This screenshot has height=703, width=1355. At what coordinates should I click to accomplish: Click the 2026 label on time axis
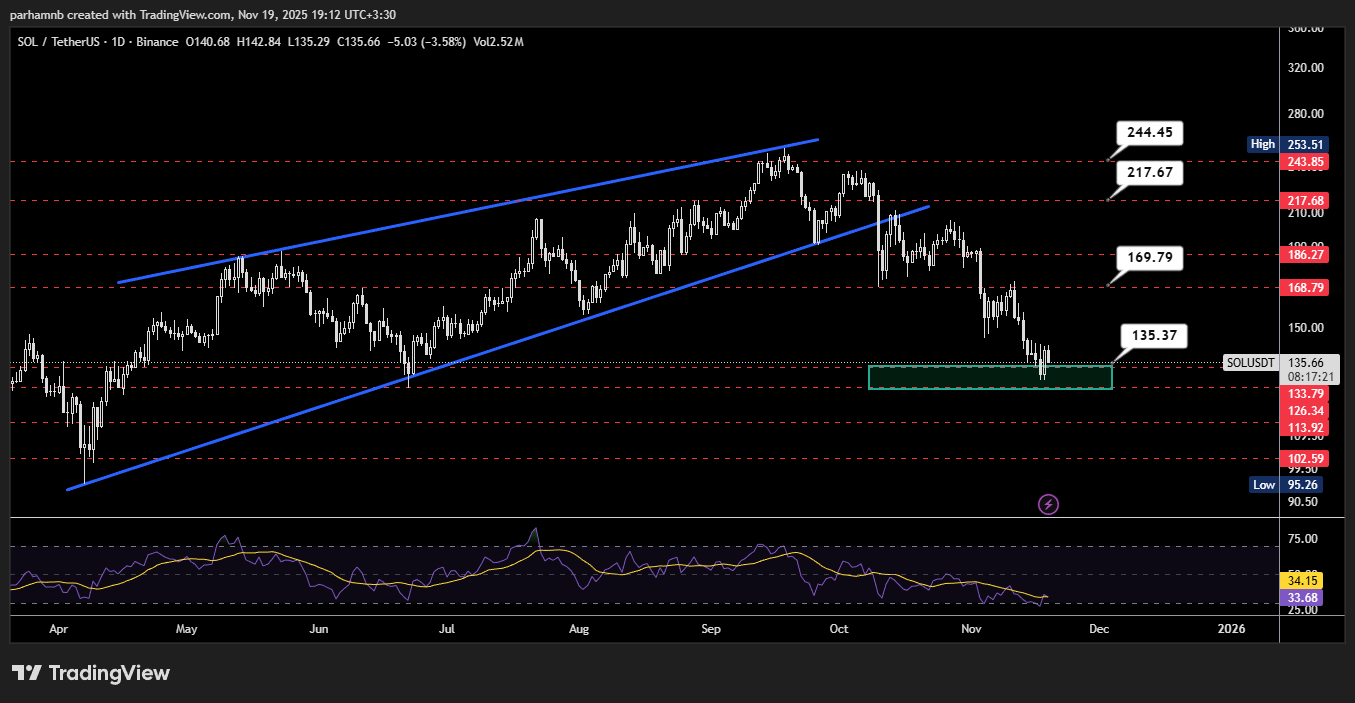[x=1232, y=629]
